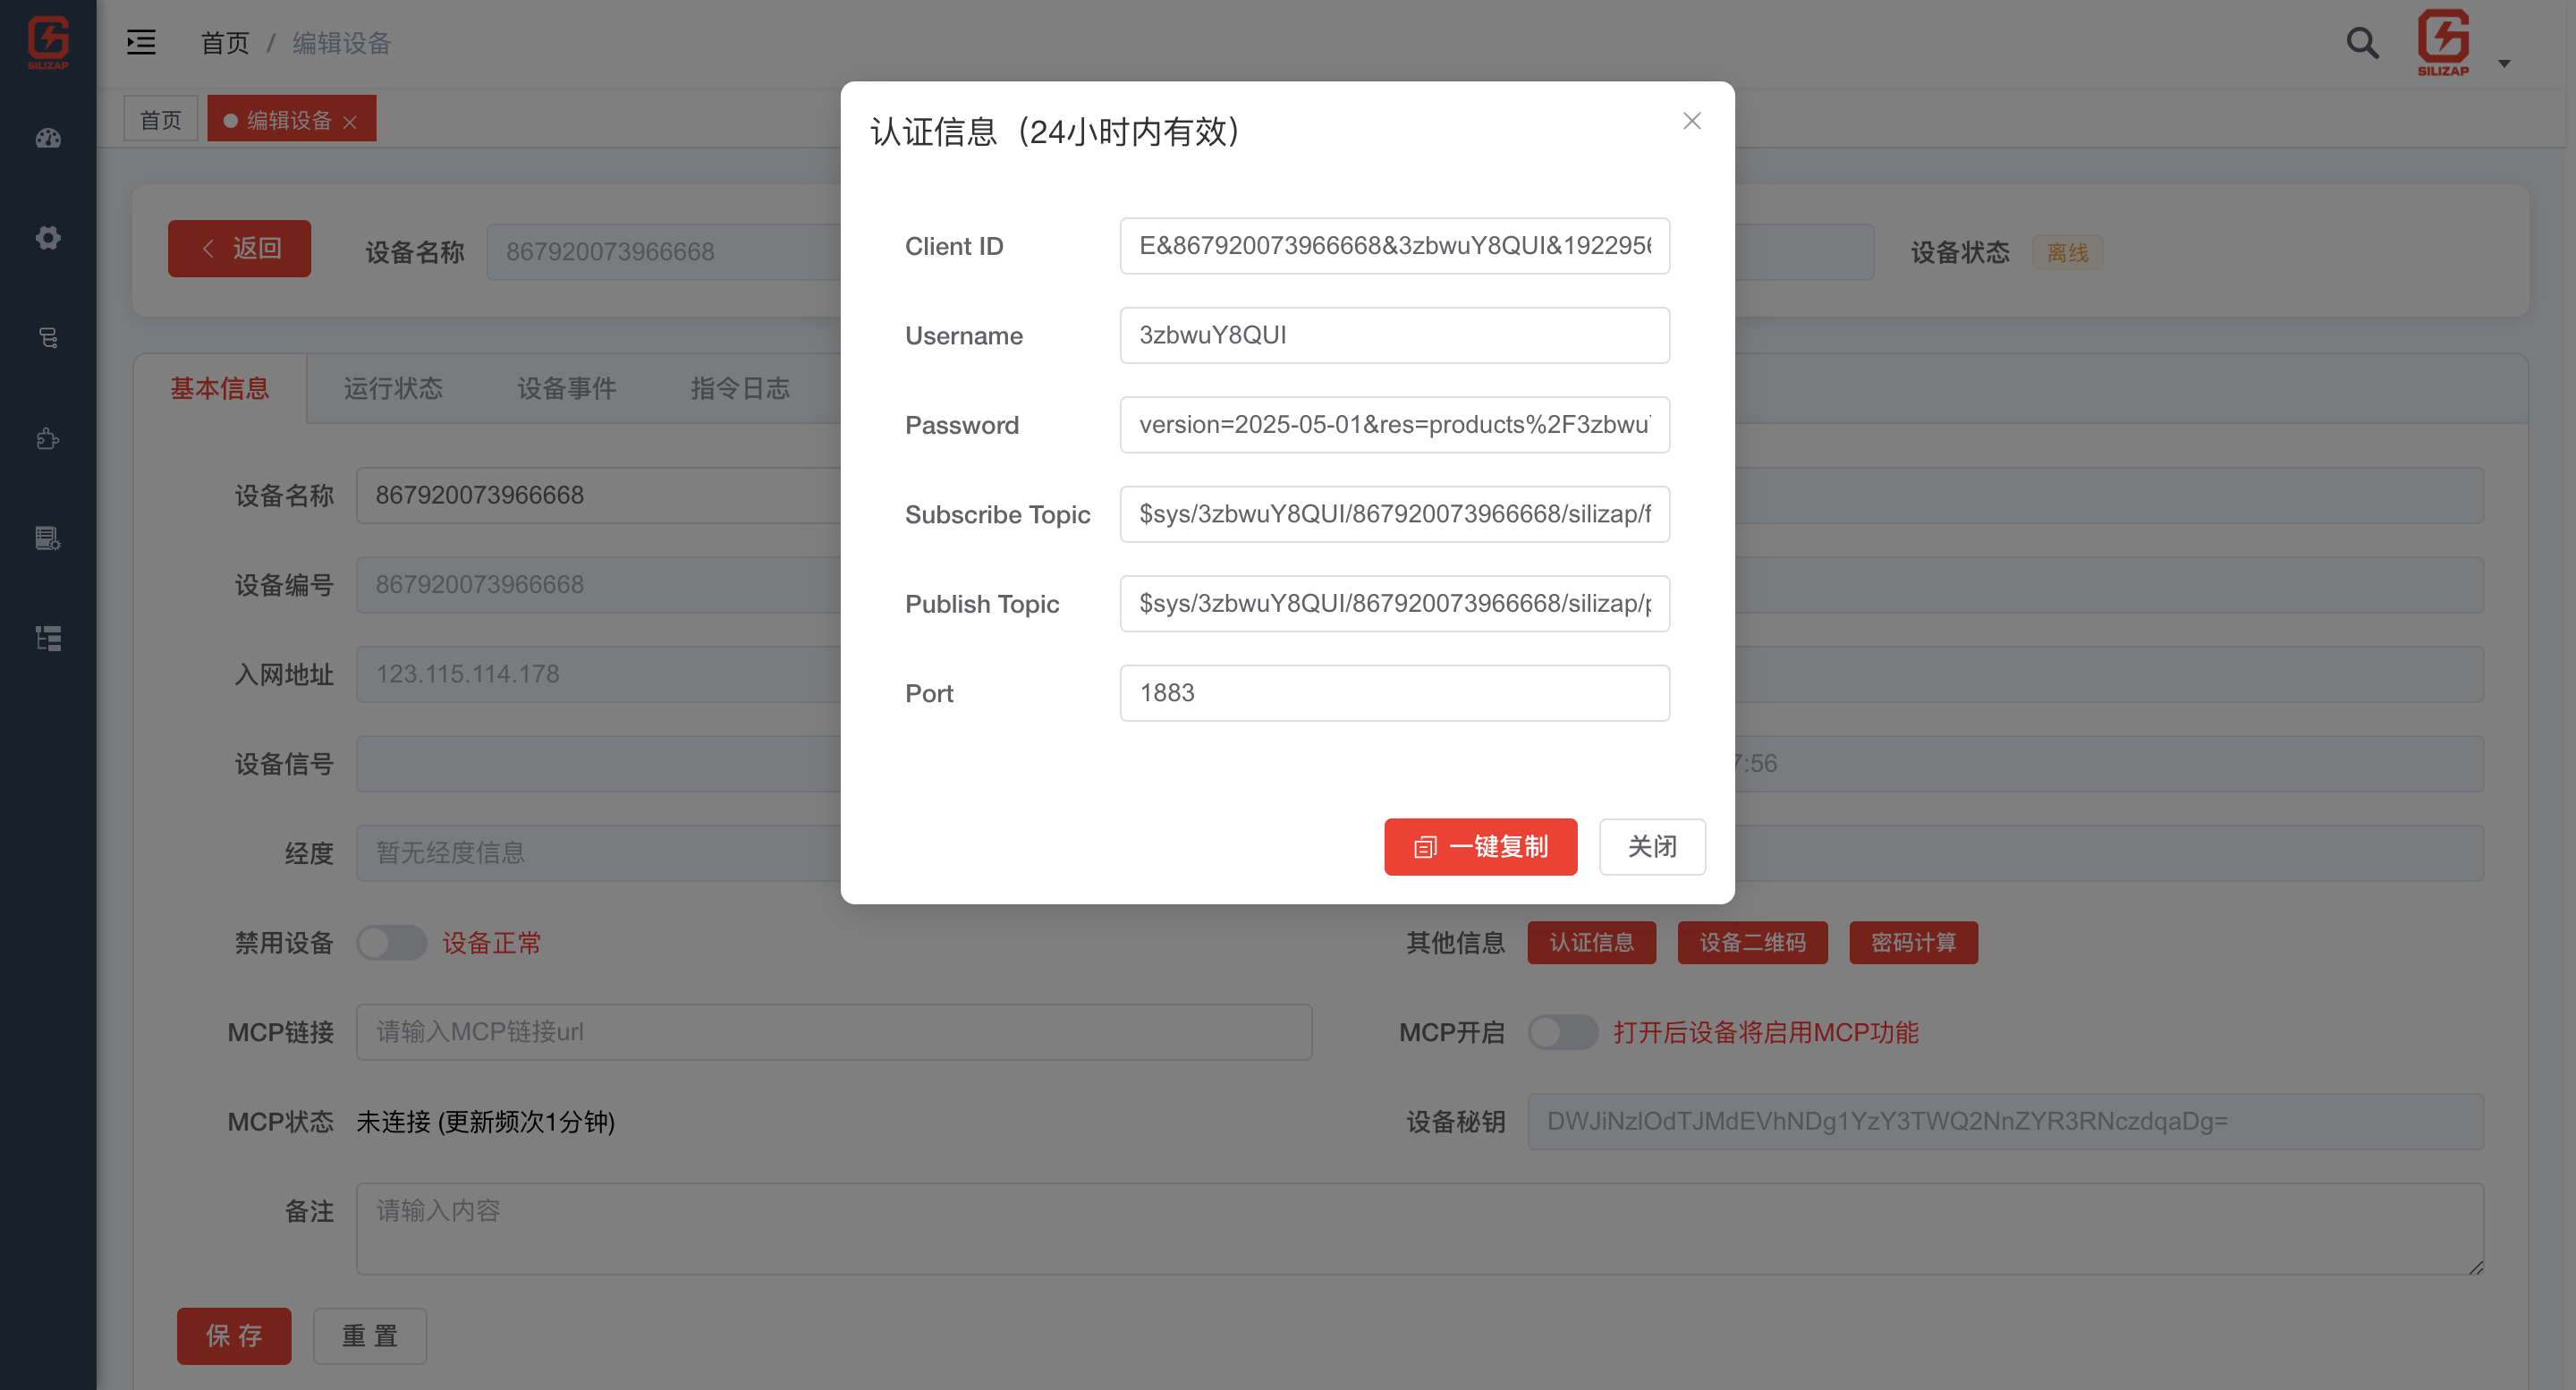Close the 编辑设备 tab with its x icon
This screenshot has height=1390, width=2576.
click(x=350, y=122)
